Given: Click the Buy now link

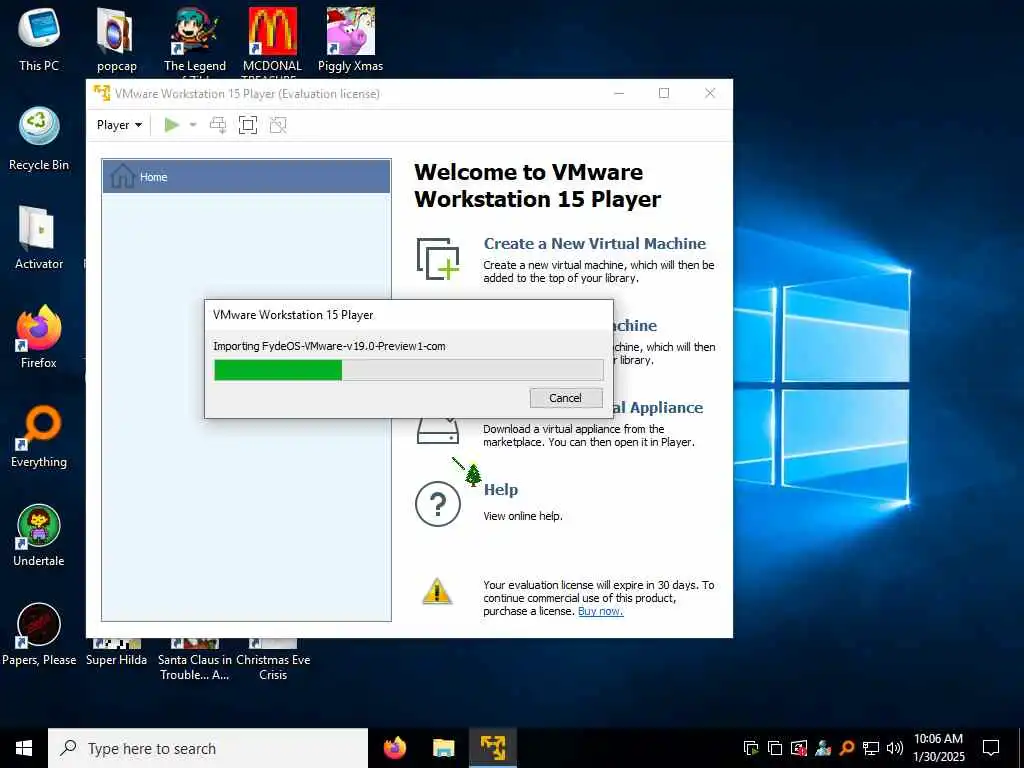Looking at the screenshot, I should pos(601,611).
